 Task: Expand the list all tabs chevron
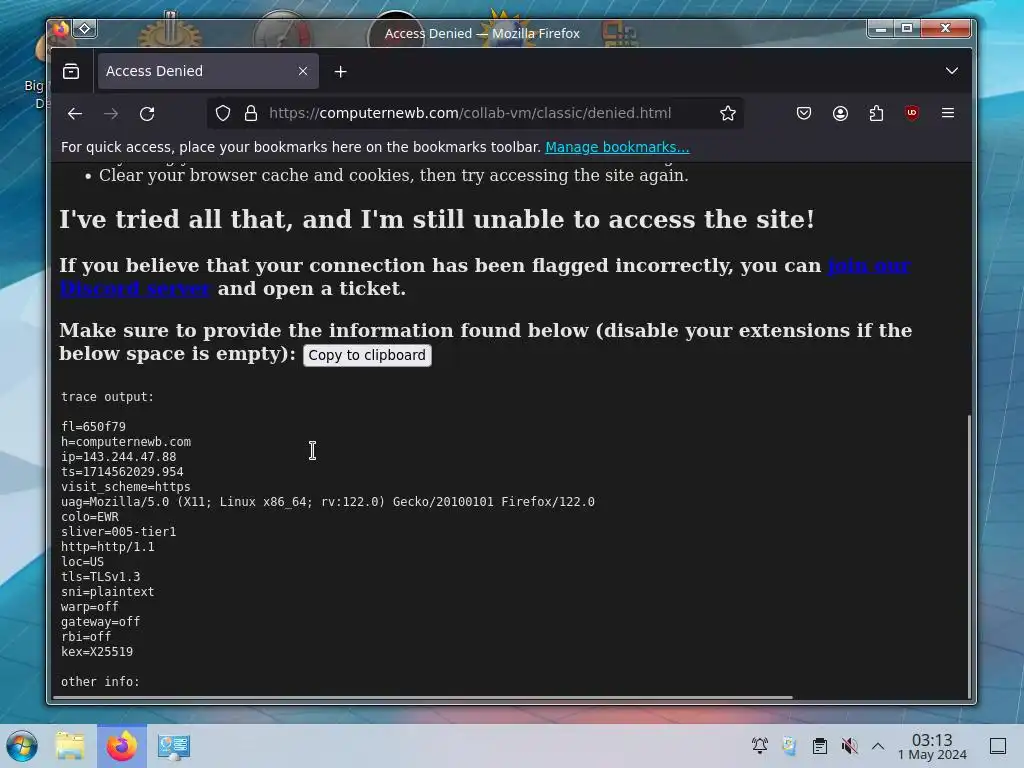(x=952, y=71)
